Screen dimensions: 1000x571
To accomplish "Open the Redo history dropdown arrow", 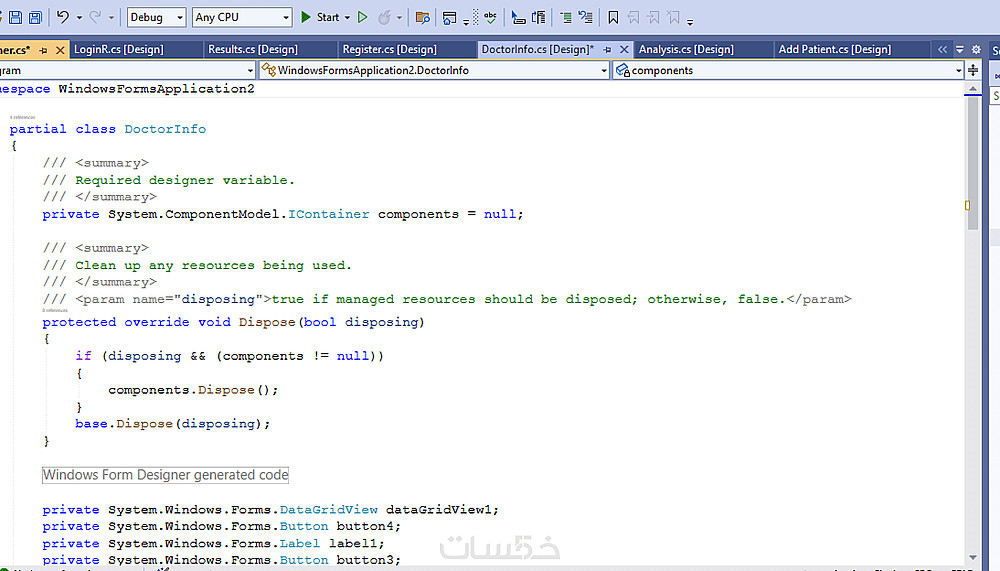I will [x=112, y=18].
